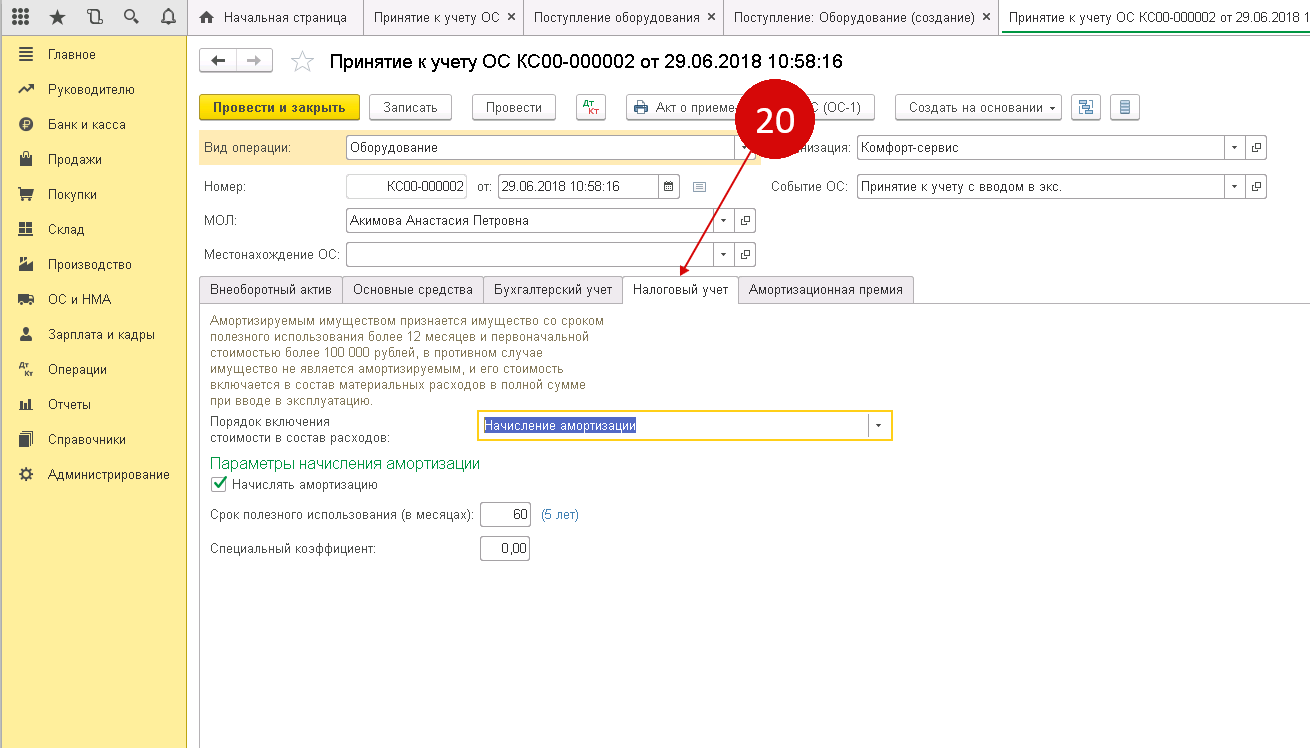
Task: Open notifications bell icon
Action: [x=168, y=17]
